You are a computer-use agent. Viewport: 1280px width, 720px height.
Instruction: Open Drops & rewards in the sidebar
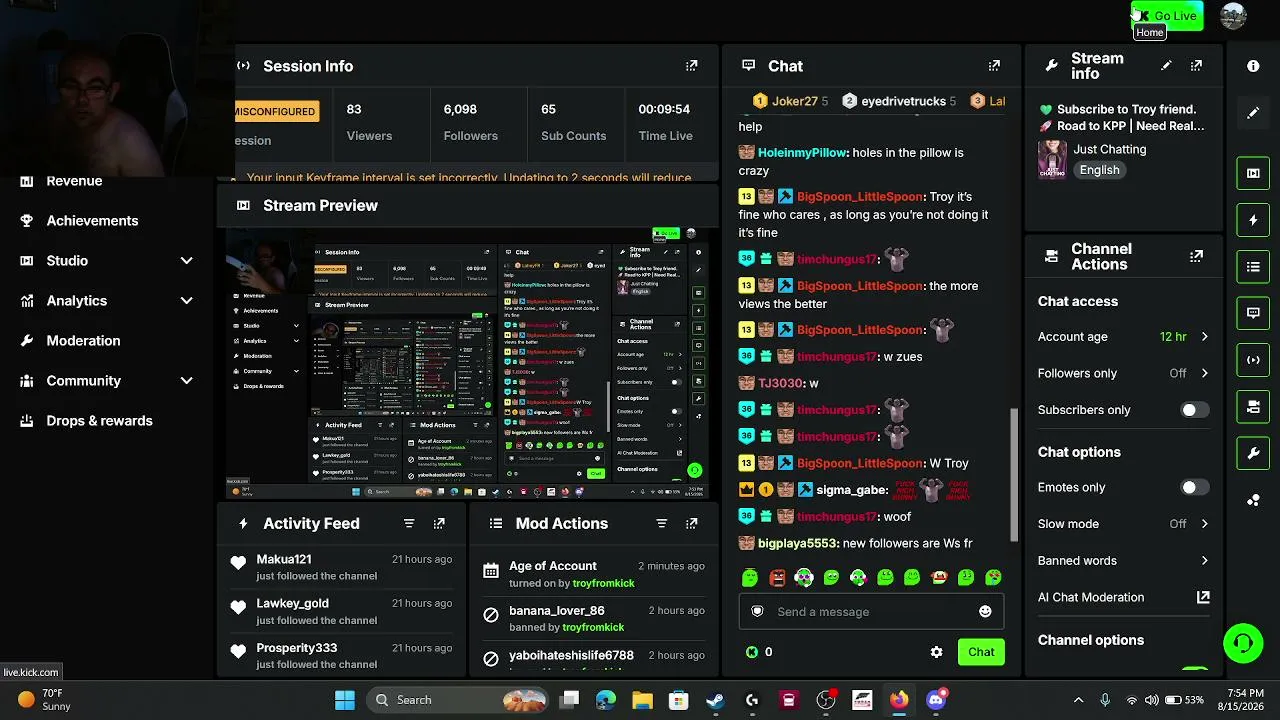point(99,421)
